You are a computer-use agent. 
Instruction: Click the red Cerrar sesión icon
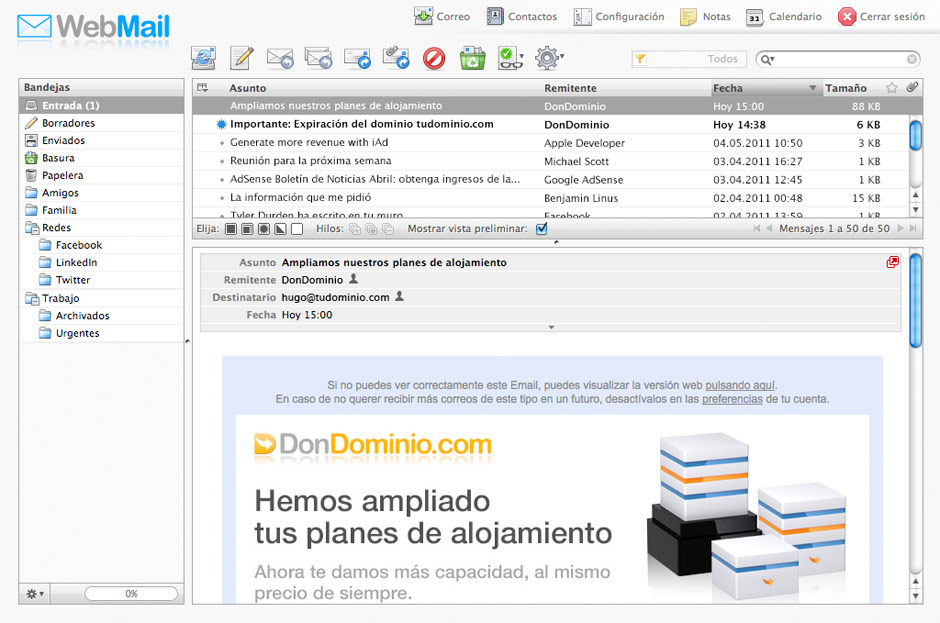[846, 17]
